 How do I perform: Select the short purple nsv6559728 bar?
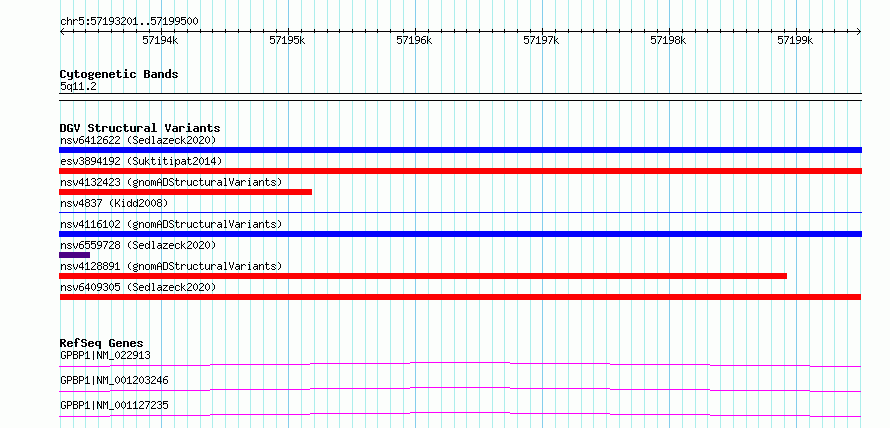point(74,255)
